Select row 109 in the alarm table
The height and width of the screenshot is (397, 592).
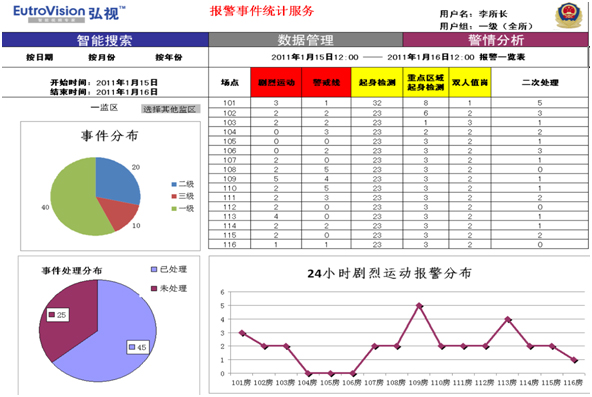pos(399,179)
